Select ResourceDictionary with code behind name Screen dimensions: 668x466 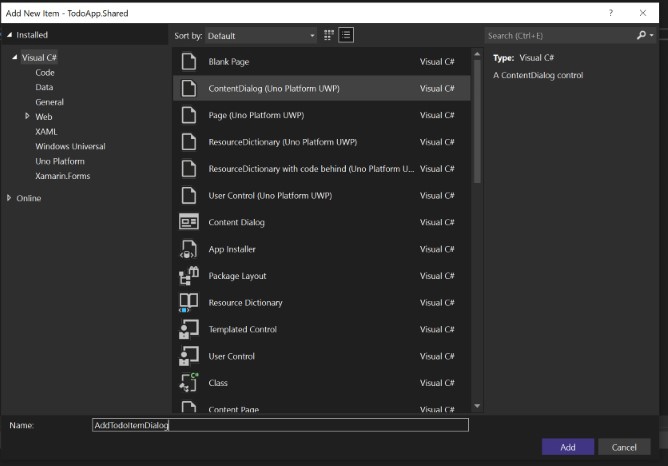tap(311, 169)
